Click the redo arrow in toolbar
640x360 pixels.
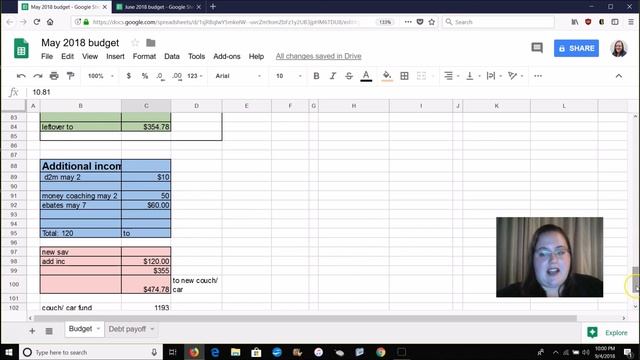pyautogui.click(x=38, y=76)
